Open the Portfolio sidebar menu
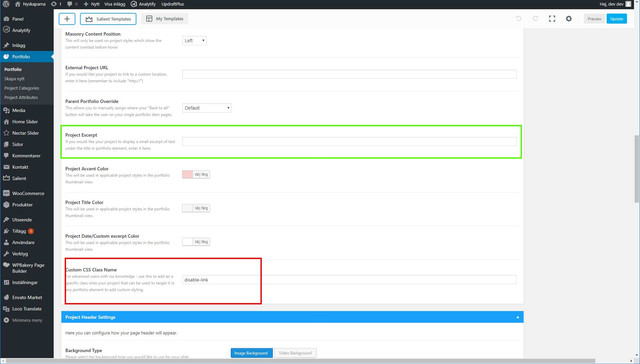This screenshot has height=364, width=640. pos(27,57)
